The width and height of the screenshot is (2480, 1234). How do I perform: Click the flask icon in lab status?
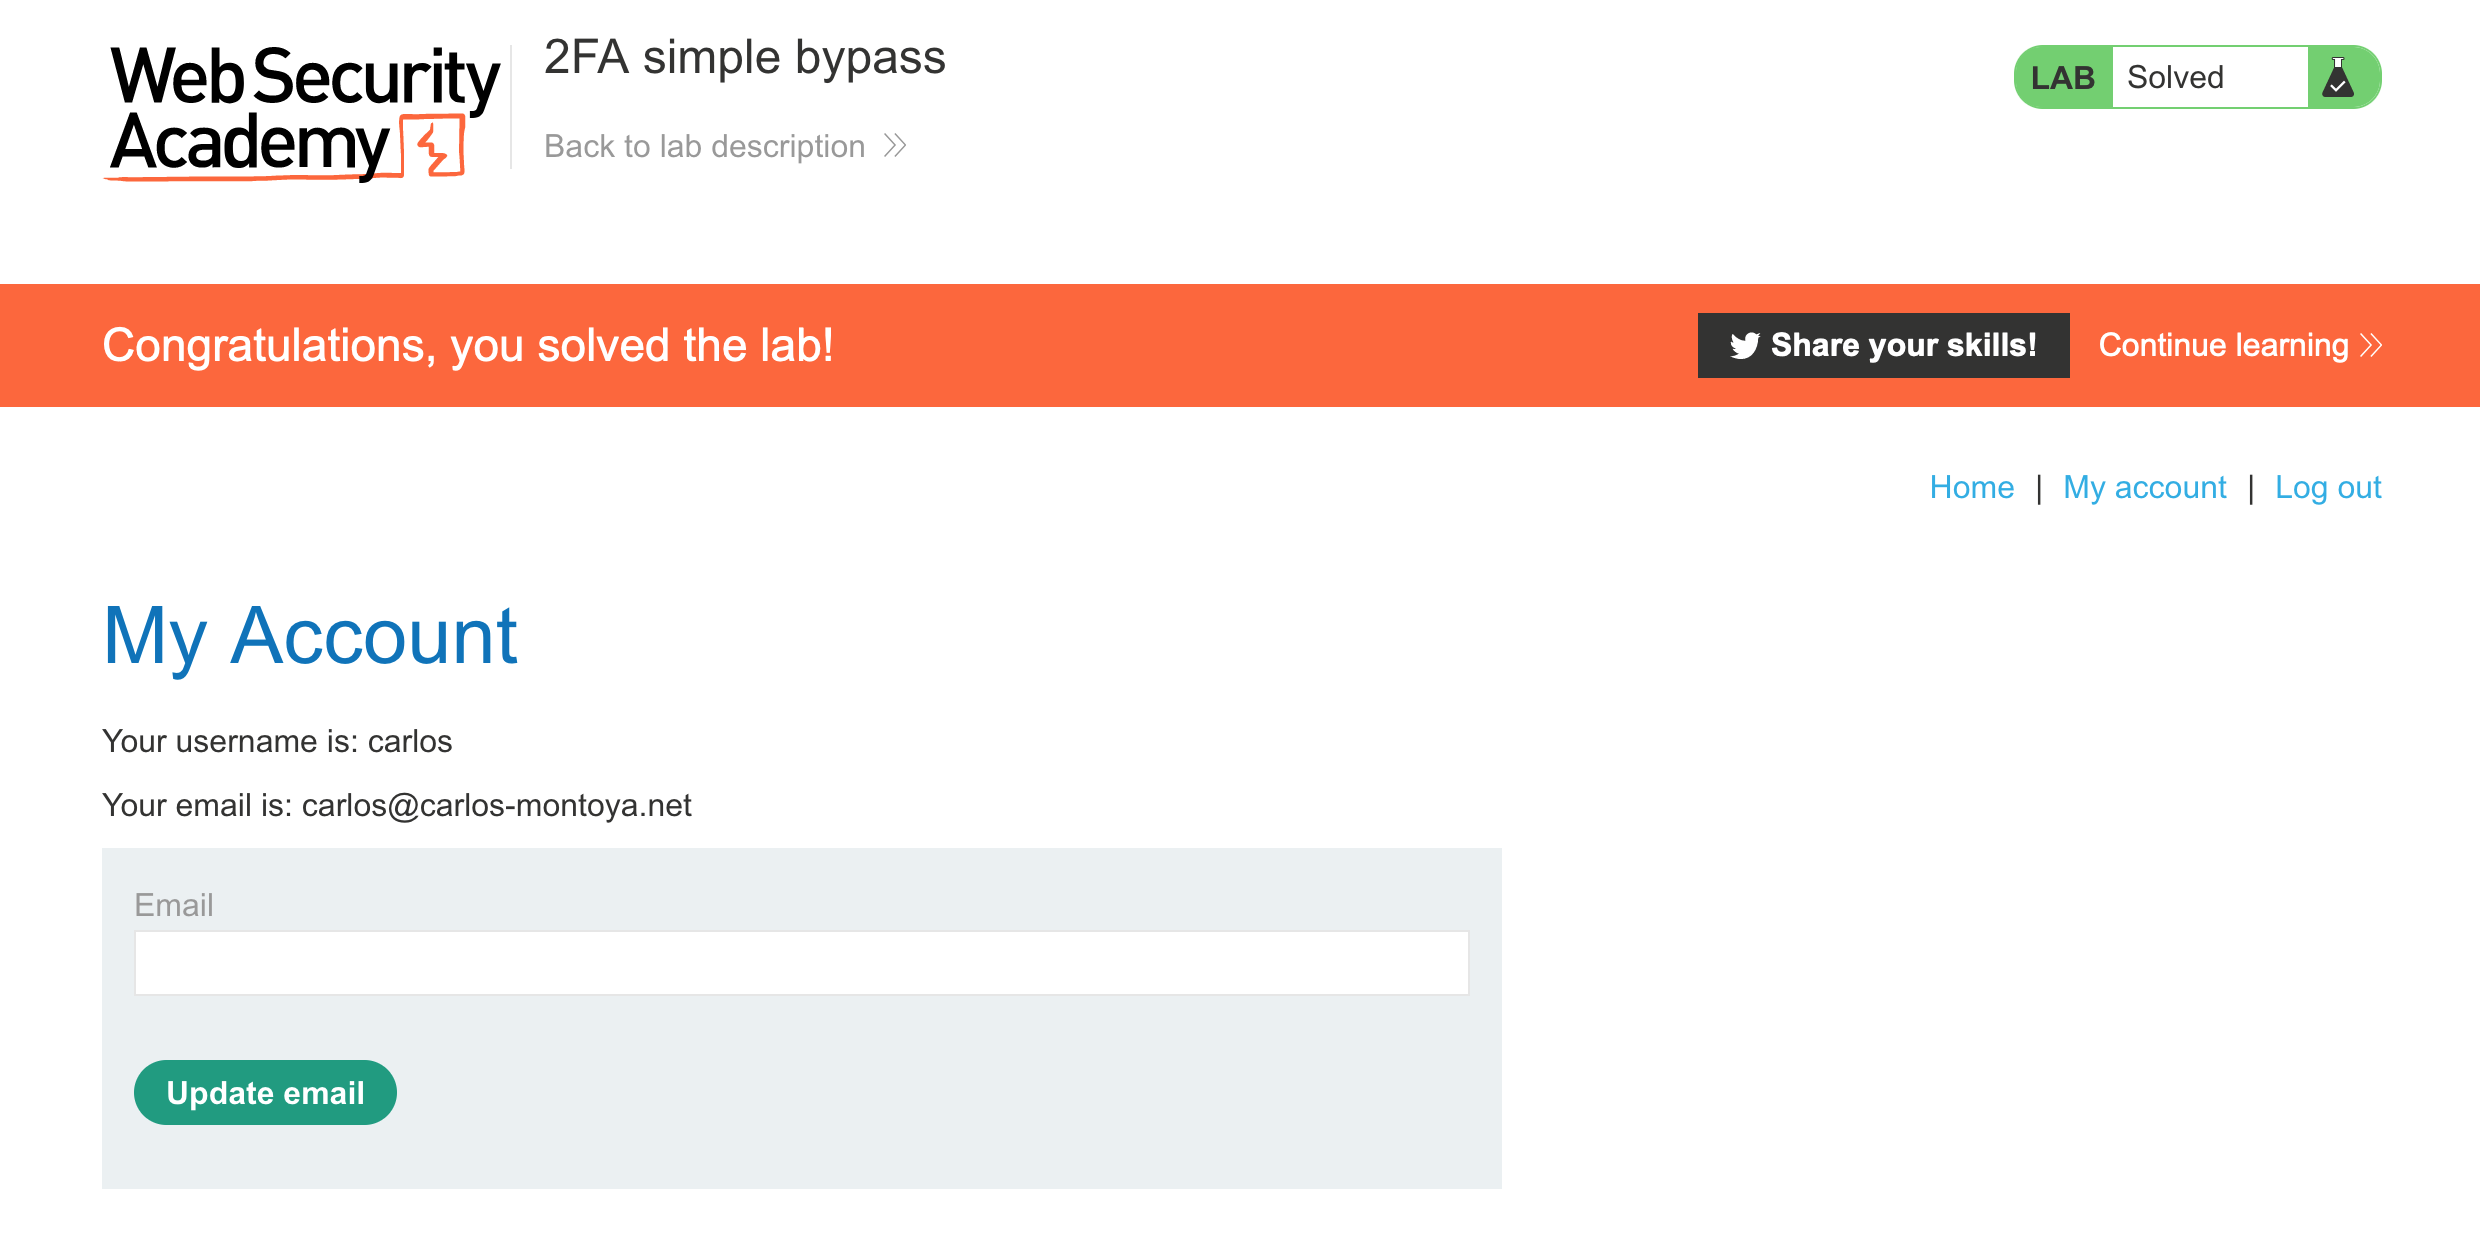[2338, 77]
